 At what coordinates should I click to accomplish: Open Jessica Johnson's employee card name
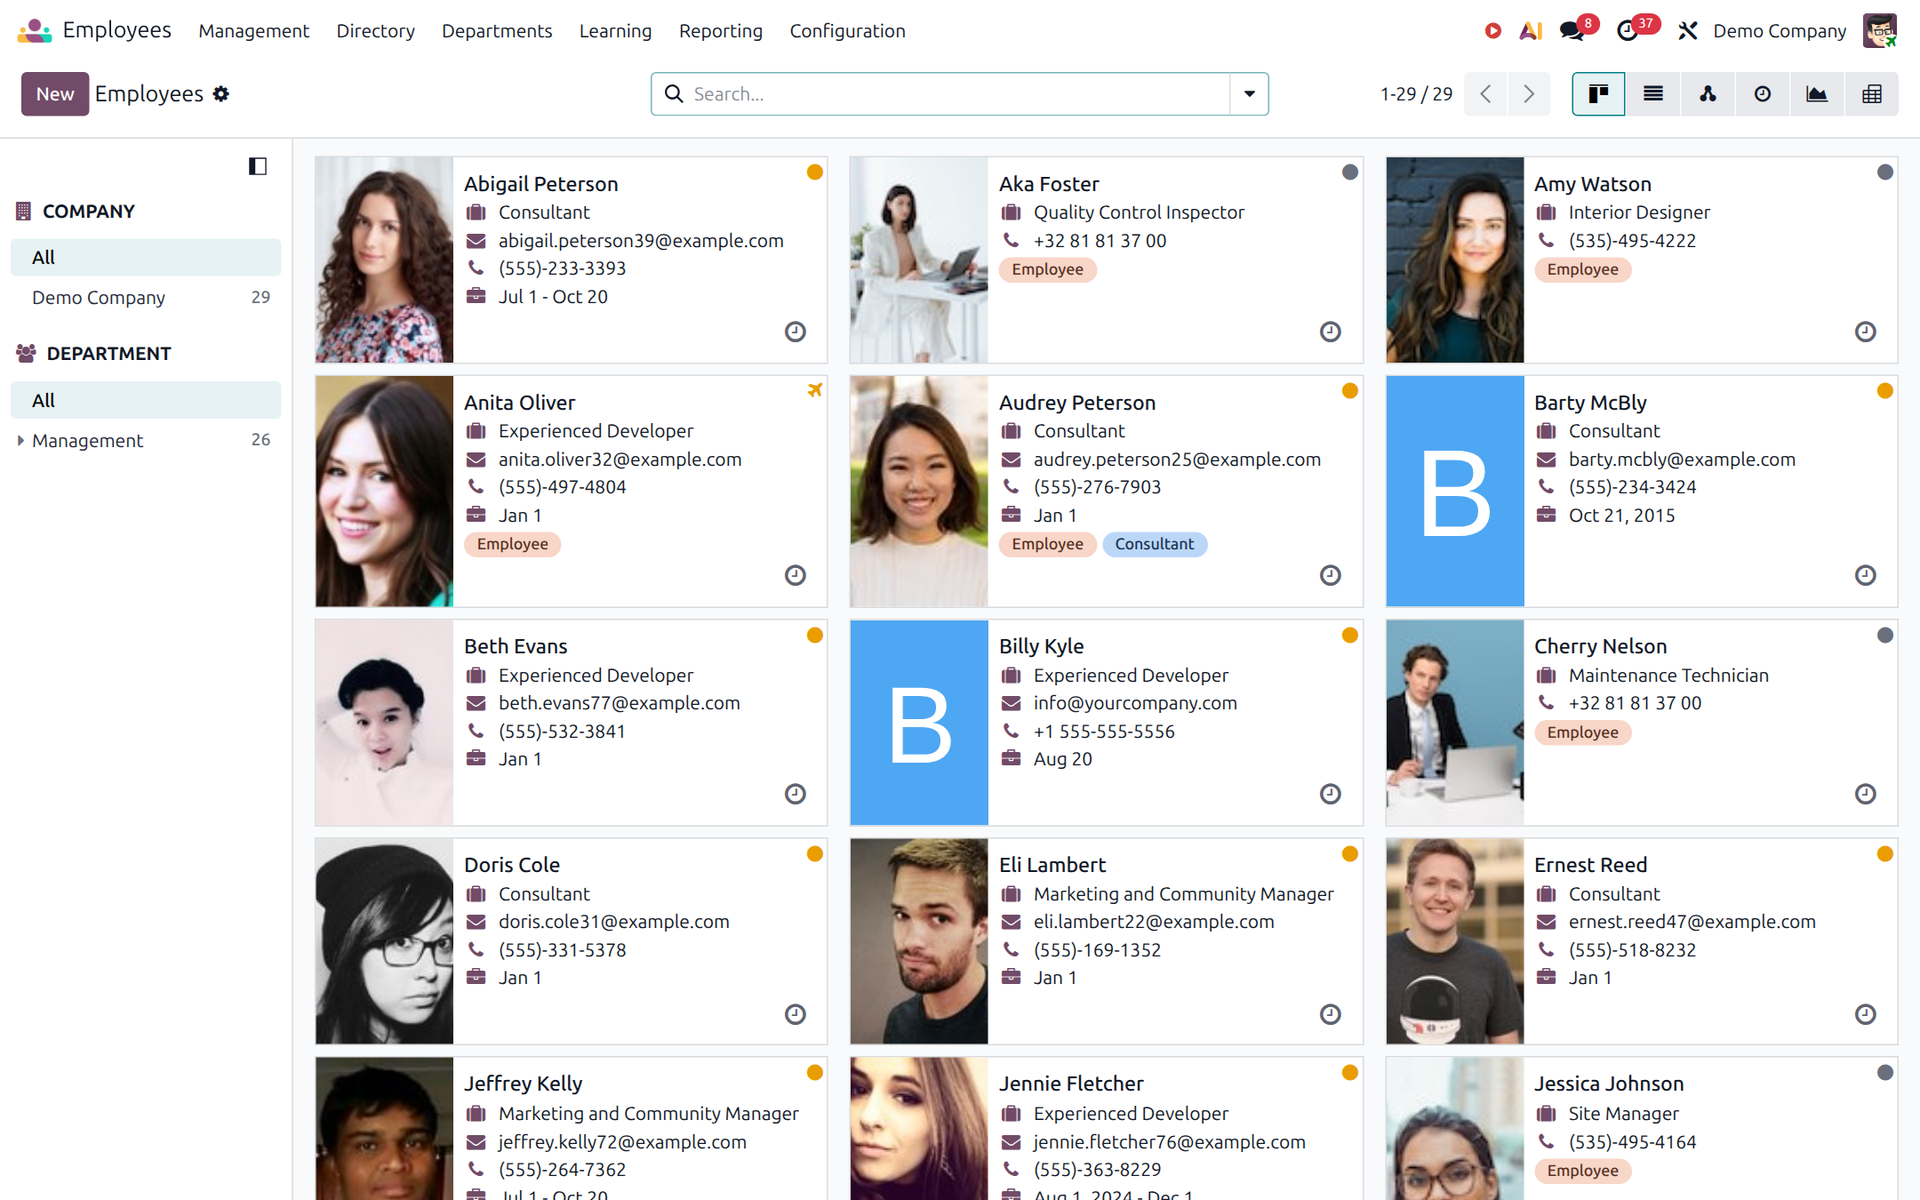(x=1609, y=1084)
